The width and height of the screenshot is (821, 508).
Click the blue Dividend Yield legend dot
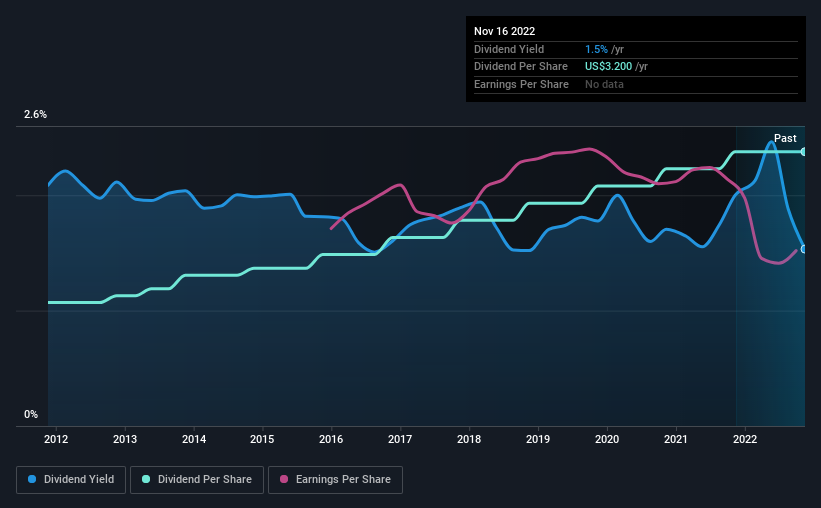tap(32, 479)
